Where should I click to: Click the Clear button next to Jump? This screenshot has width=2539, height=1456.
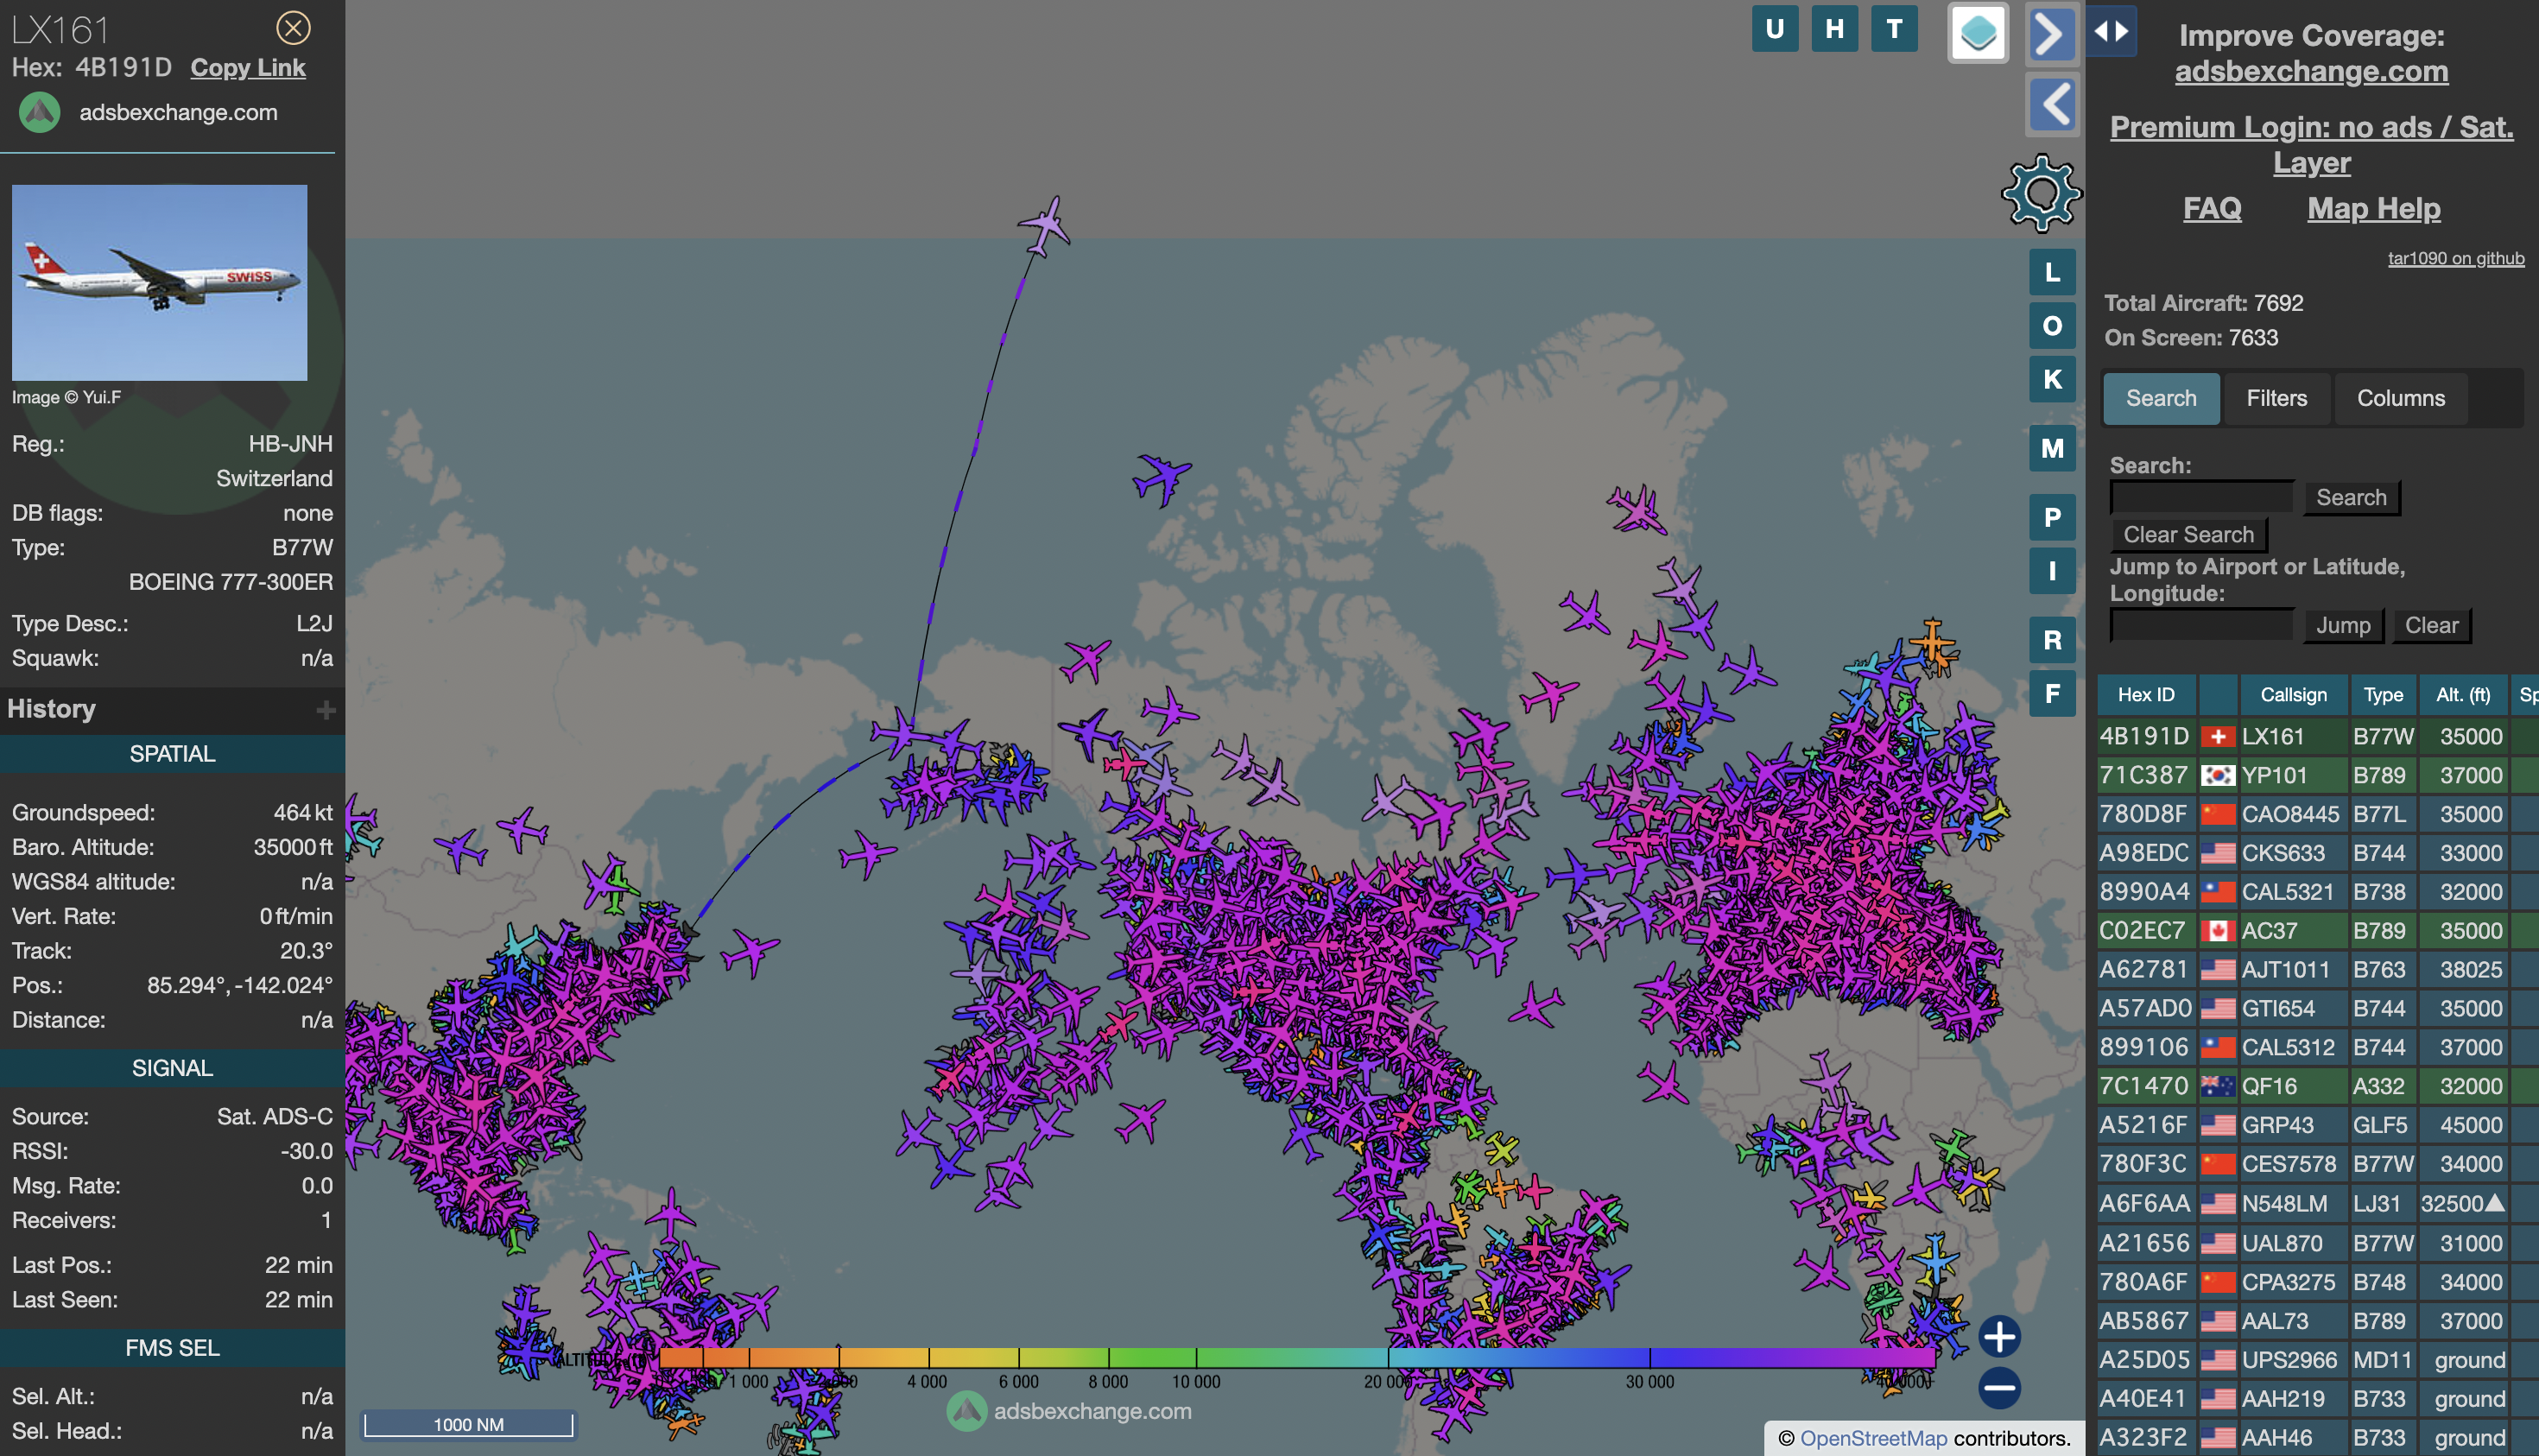point(2431,625)
